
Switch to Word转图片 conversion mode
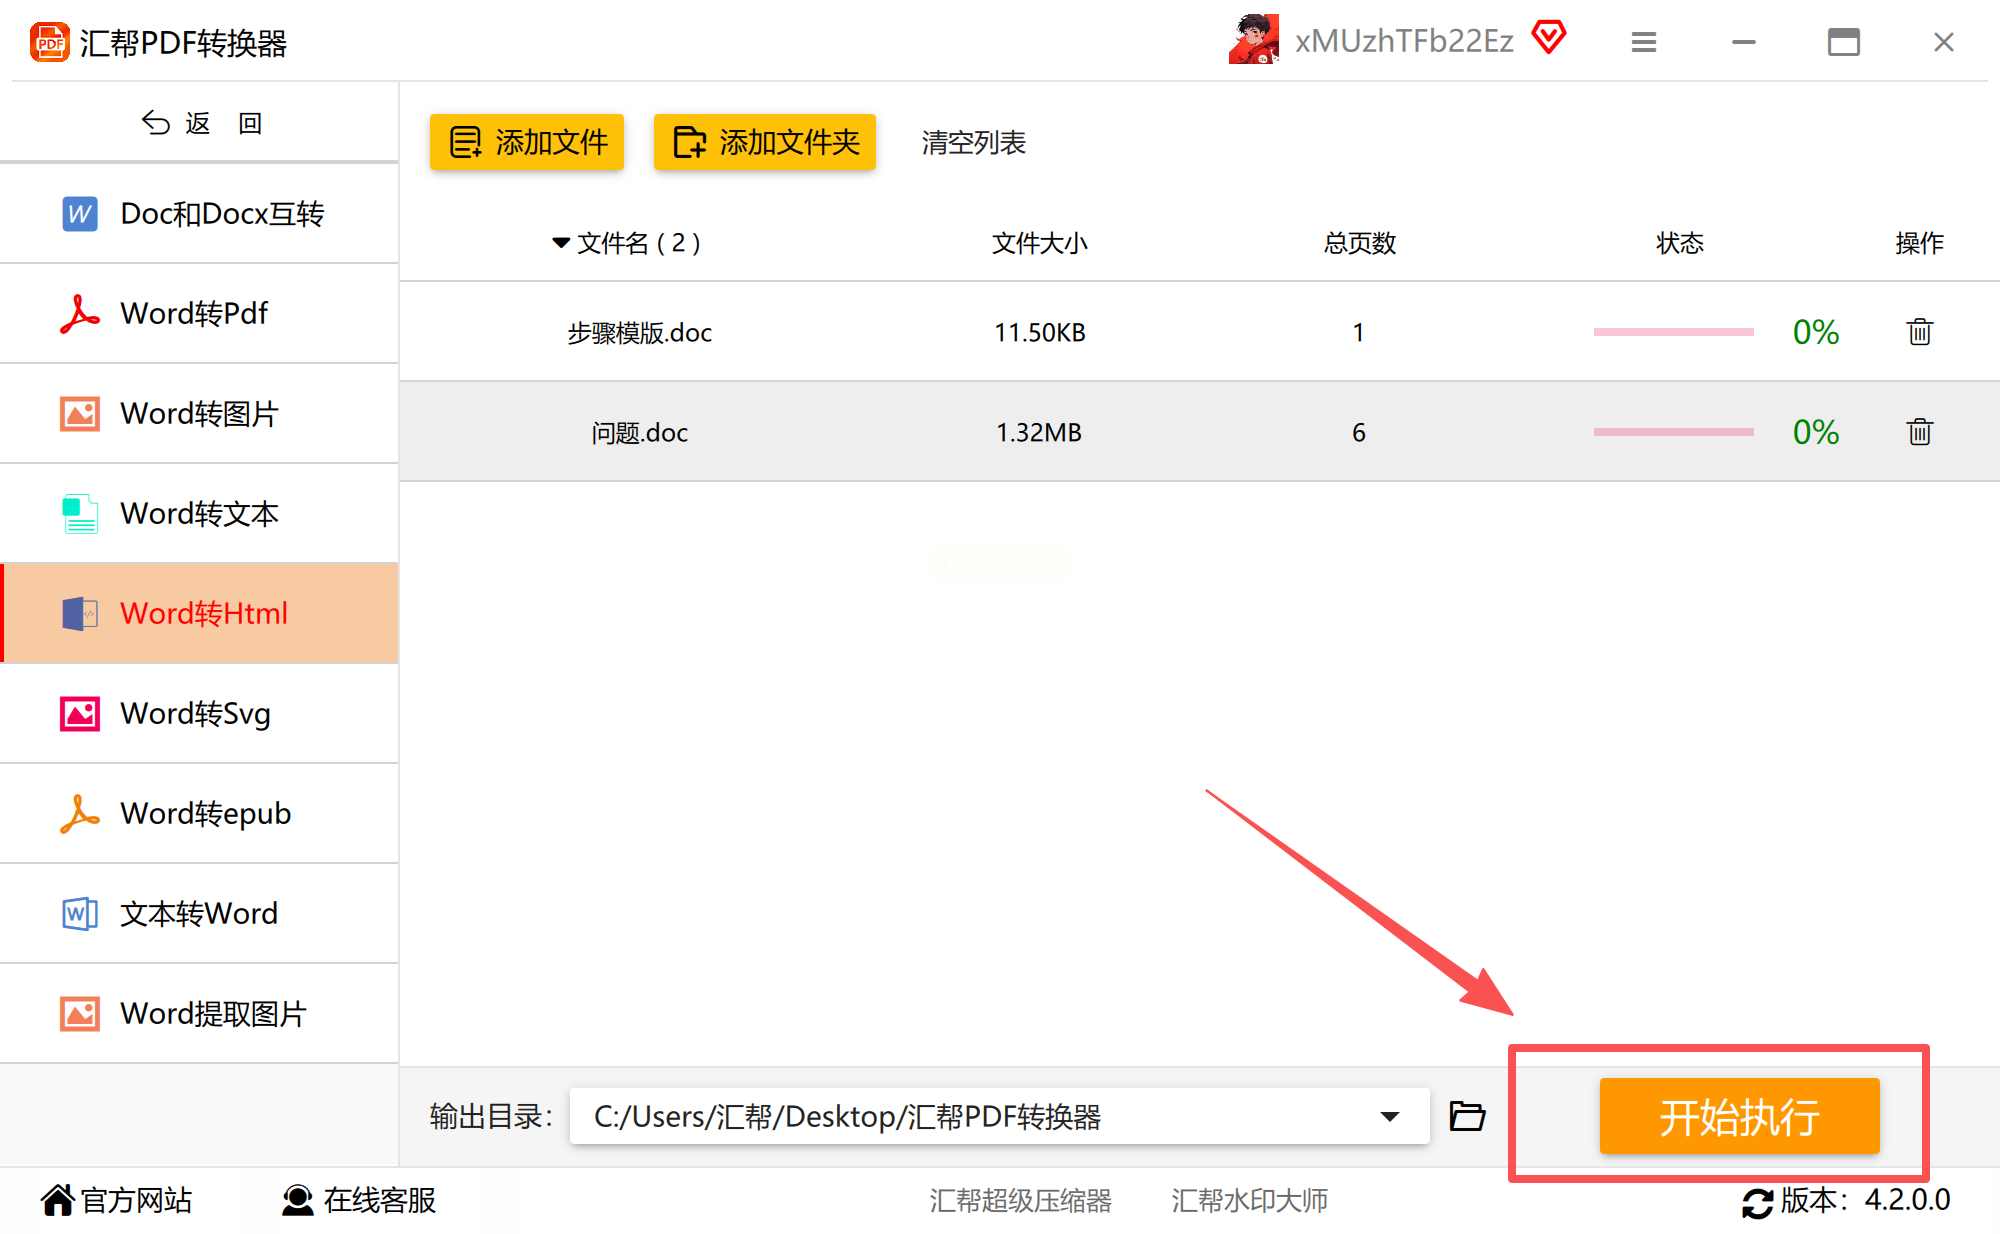[200, 413]
